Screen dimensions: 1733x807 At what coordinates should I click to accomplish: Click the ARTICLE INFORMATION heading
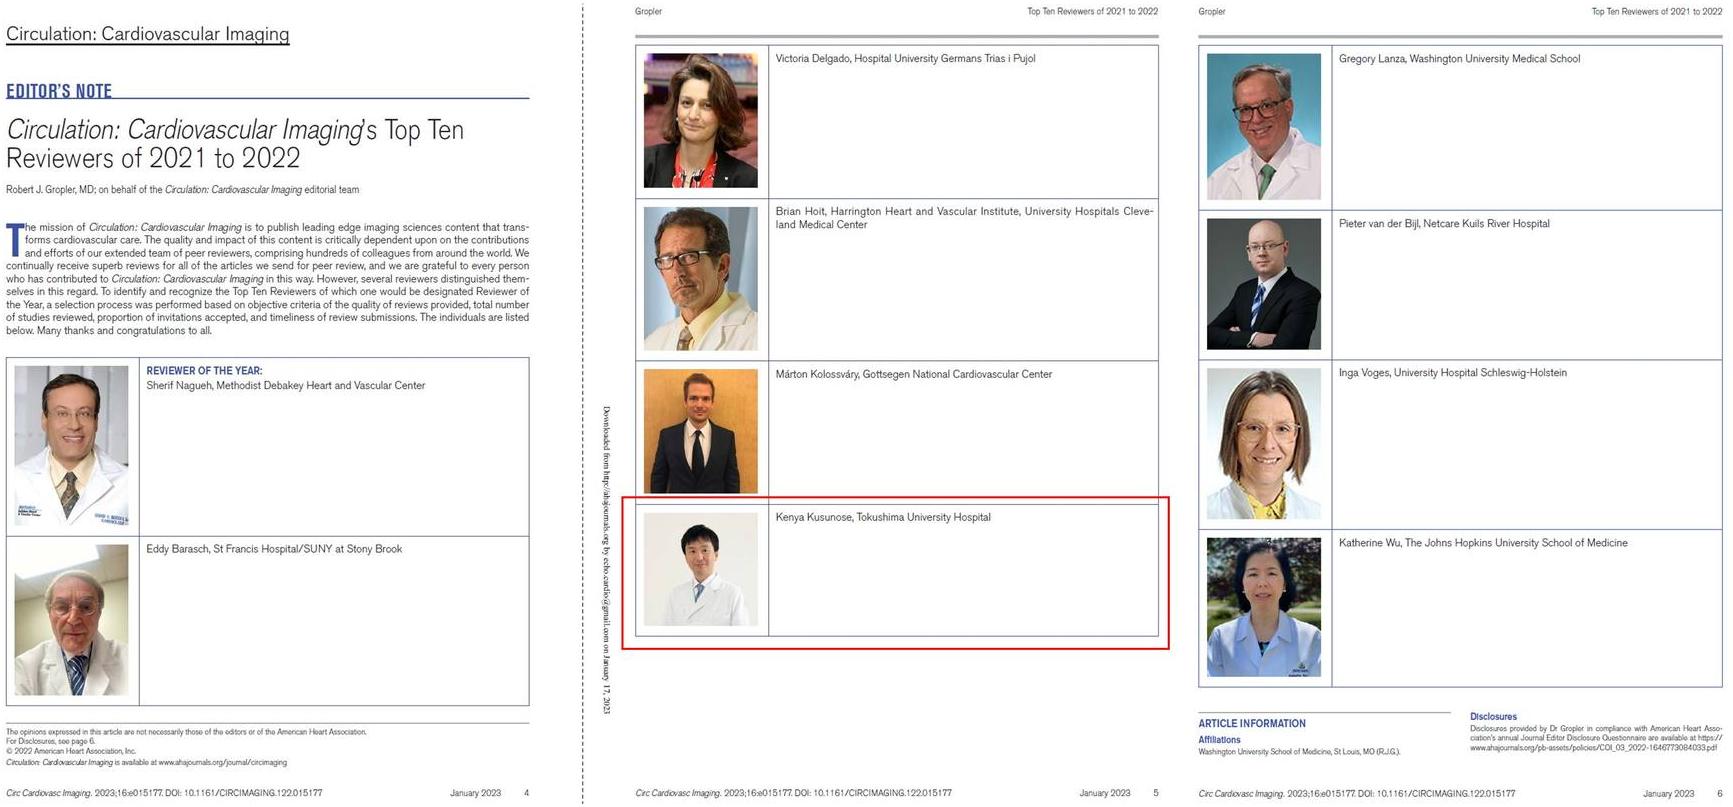(x=1252, y=724)
